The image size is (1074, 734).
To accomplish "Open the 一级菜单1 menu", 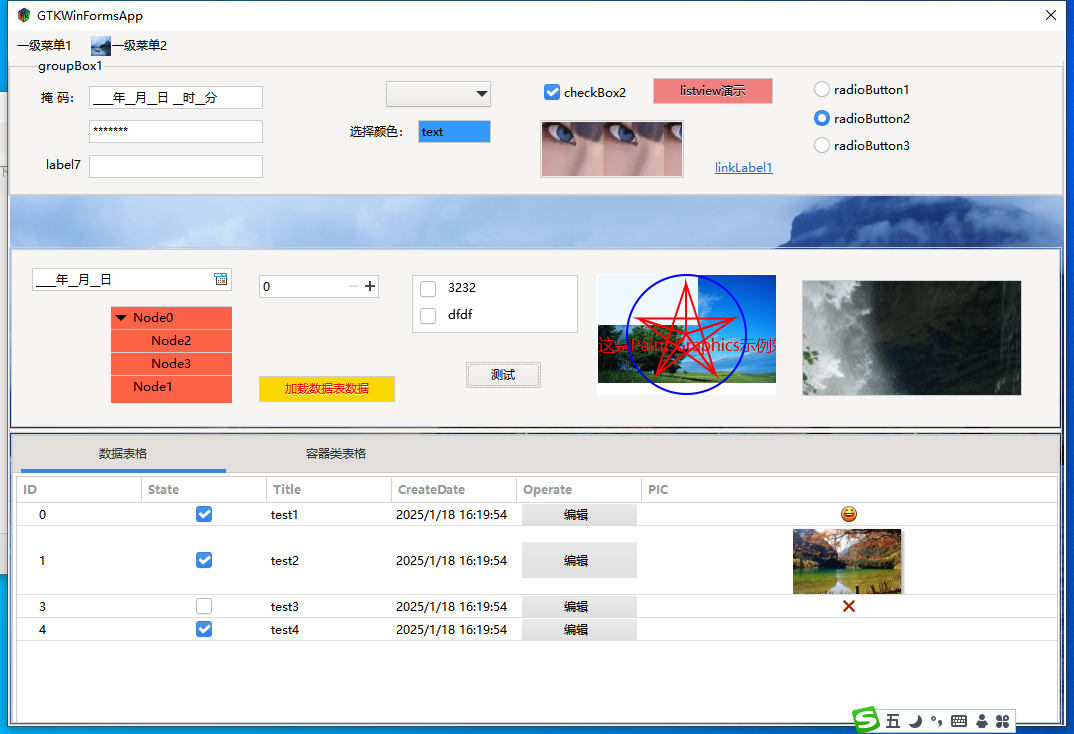I will click(44, 46).
